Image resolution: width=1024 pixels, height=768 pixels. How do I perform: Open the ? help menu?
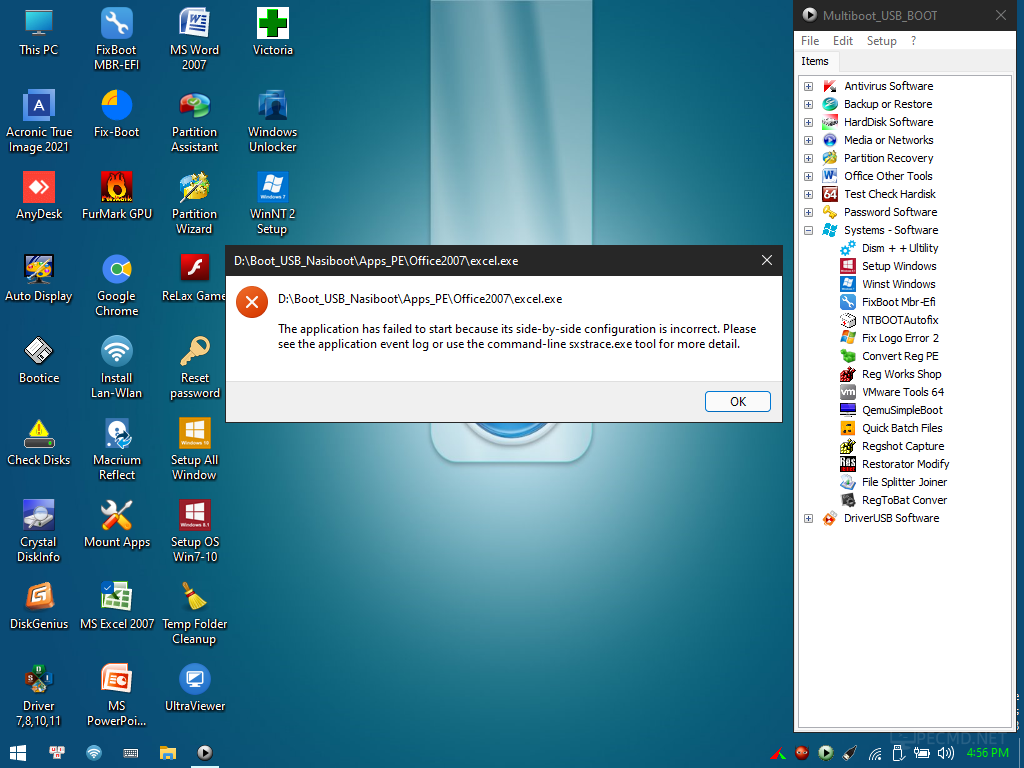(913, 40)
